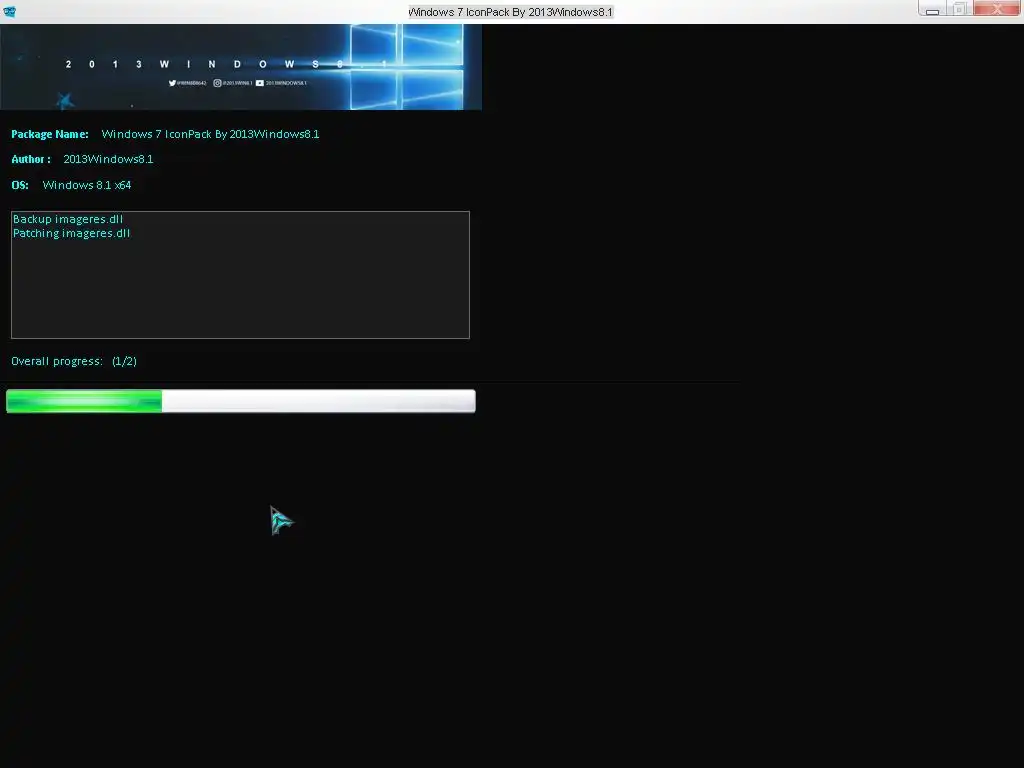Click the window title text in title bar
The height and width of the screenshot is (768, 1024).
pyautogui.click(x=511, y=12)
